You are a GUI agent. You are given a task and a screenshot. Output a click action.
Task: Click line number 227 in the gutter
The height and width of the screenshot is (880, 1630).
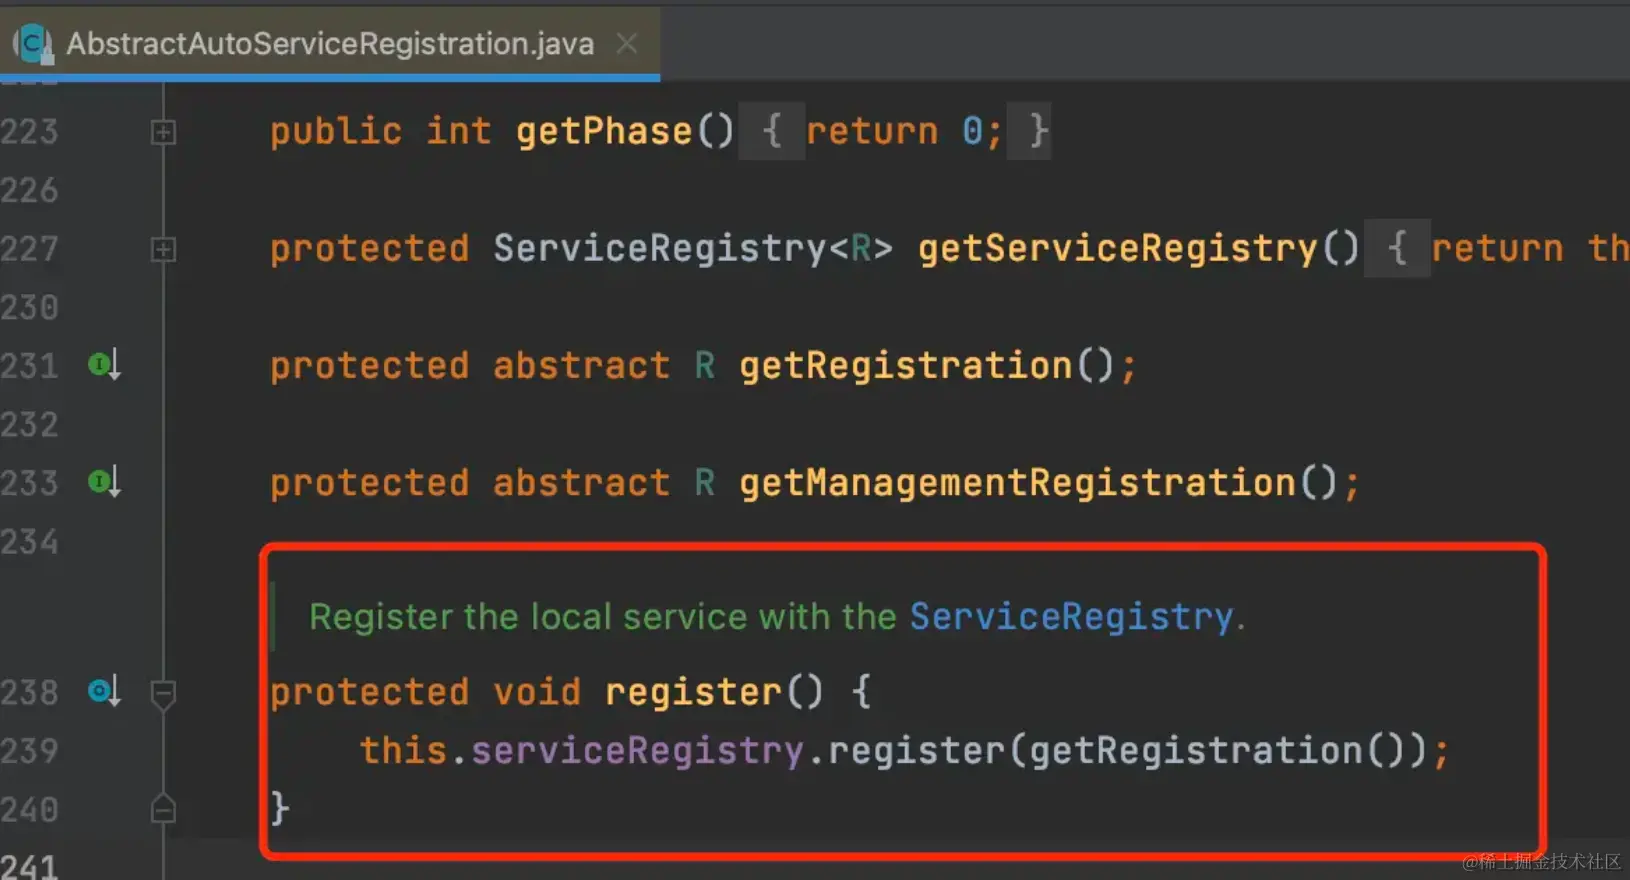tap(29, 249)
